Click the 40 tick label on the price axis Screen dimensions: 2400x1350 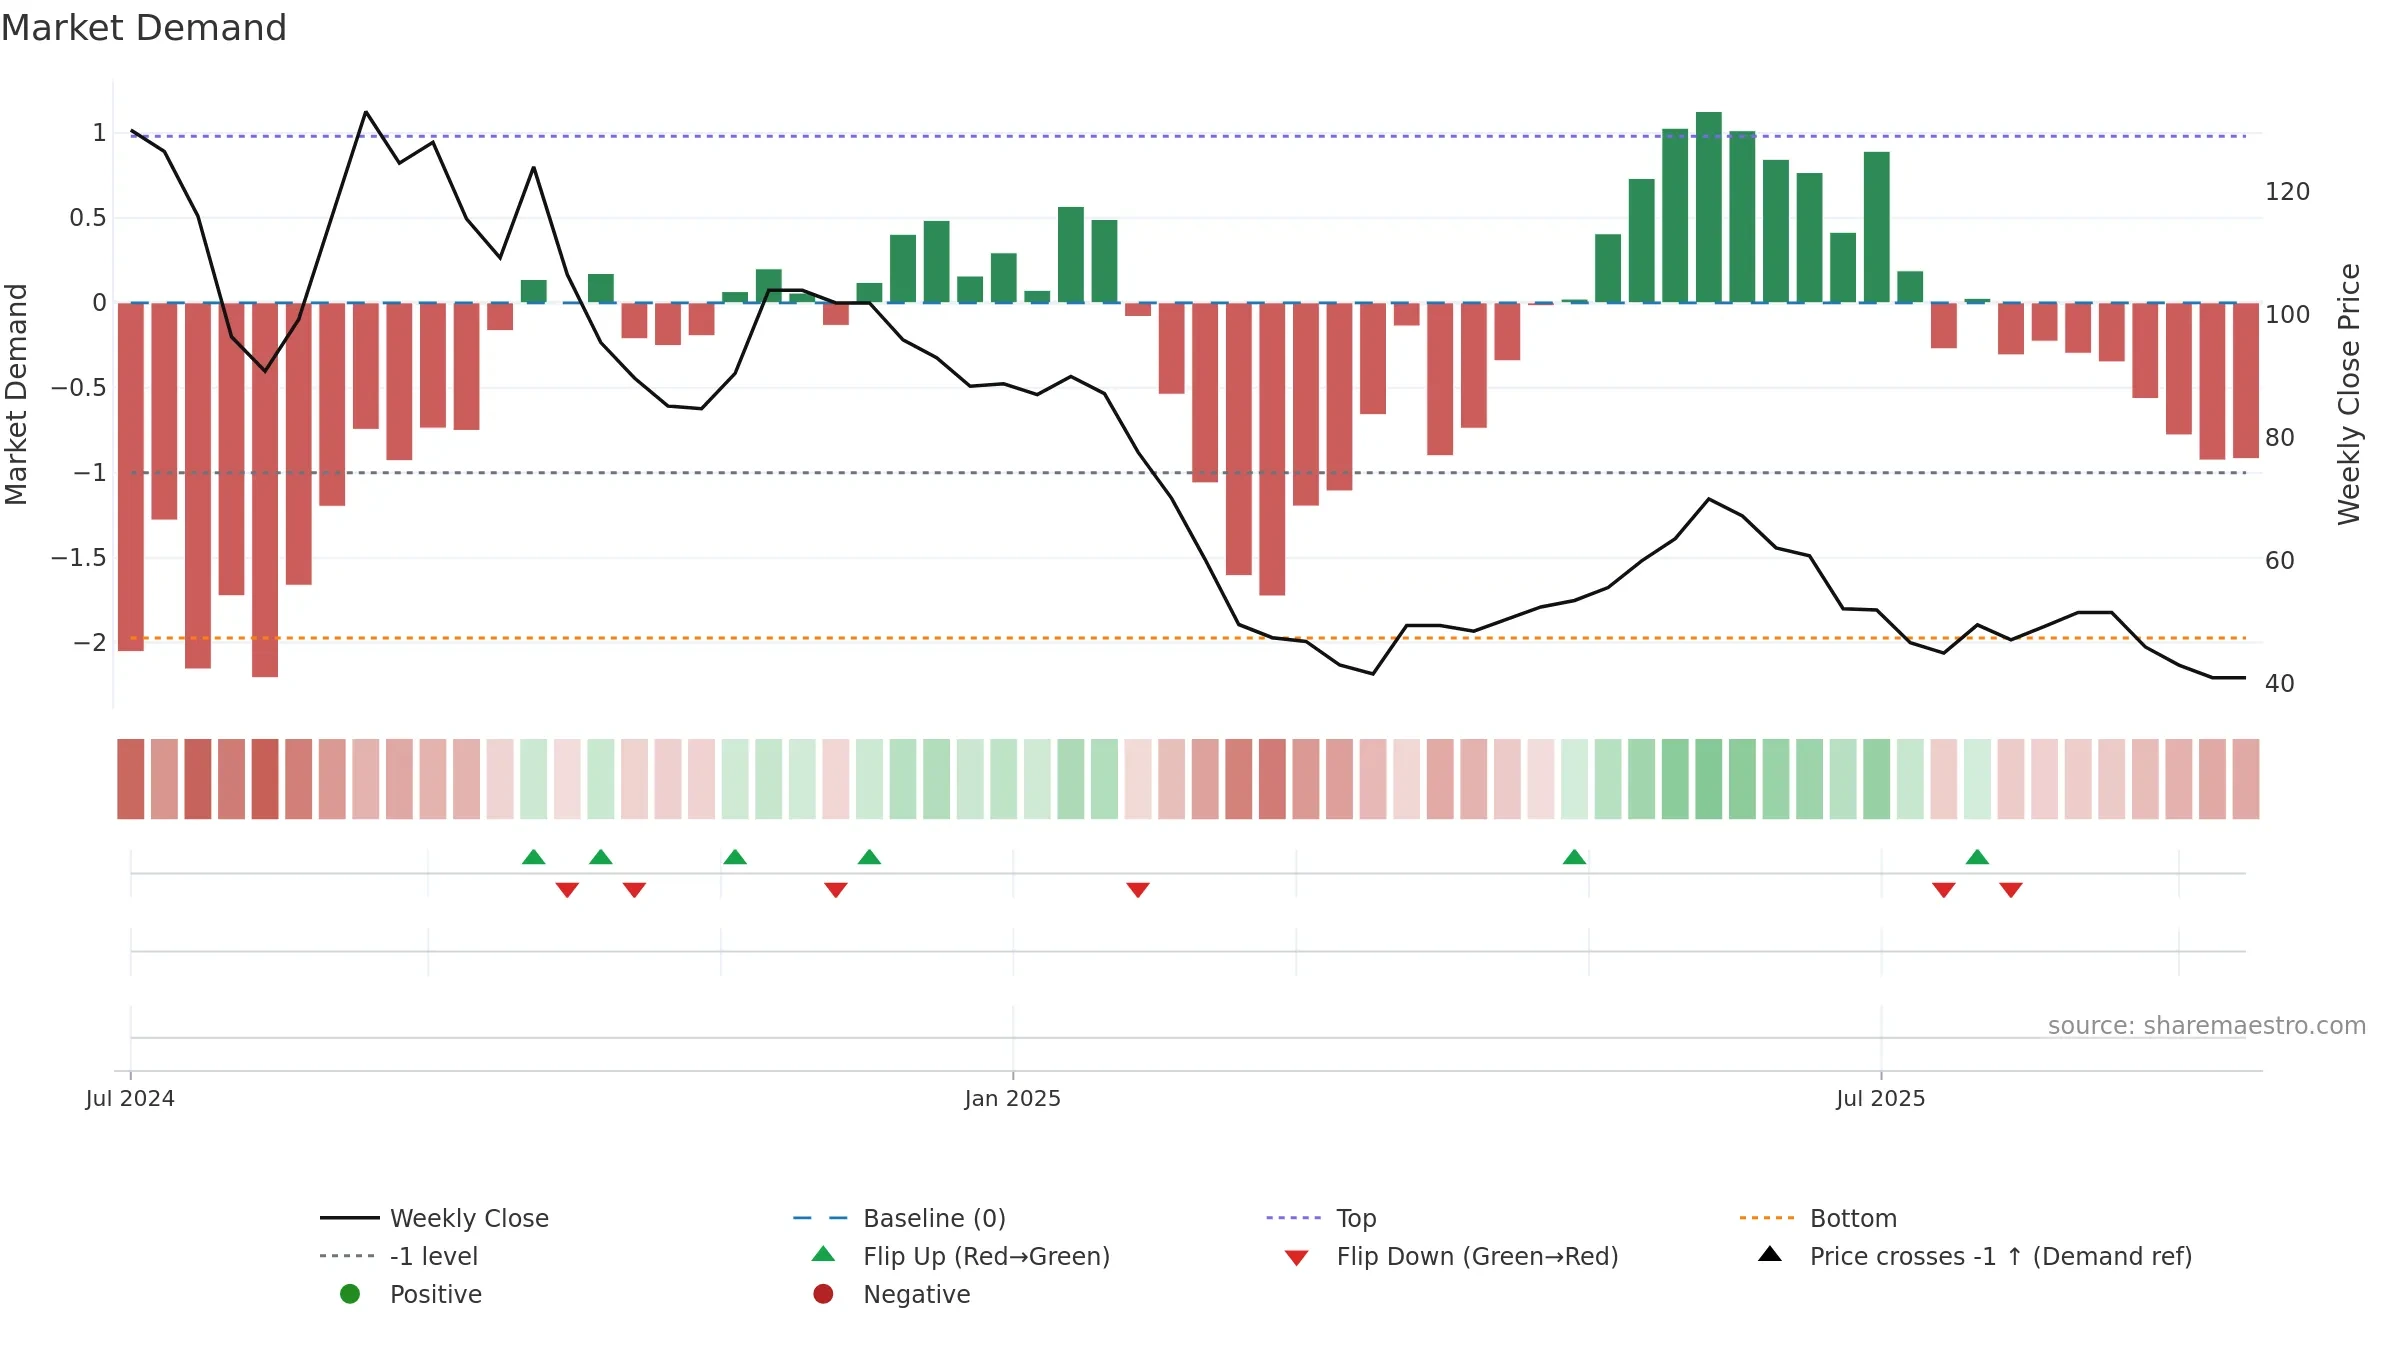click(x=2280, y=684)
